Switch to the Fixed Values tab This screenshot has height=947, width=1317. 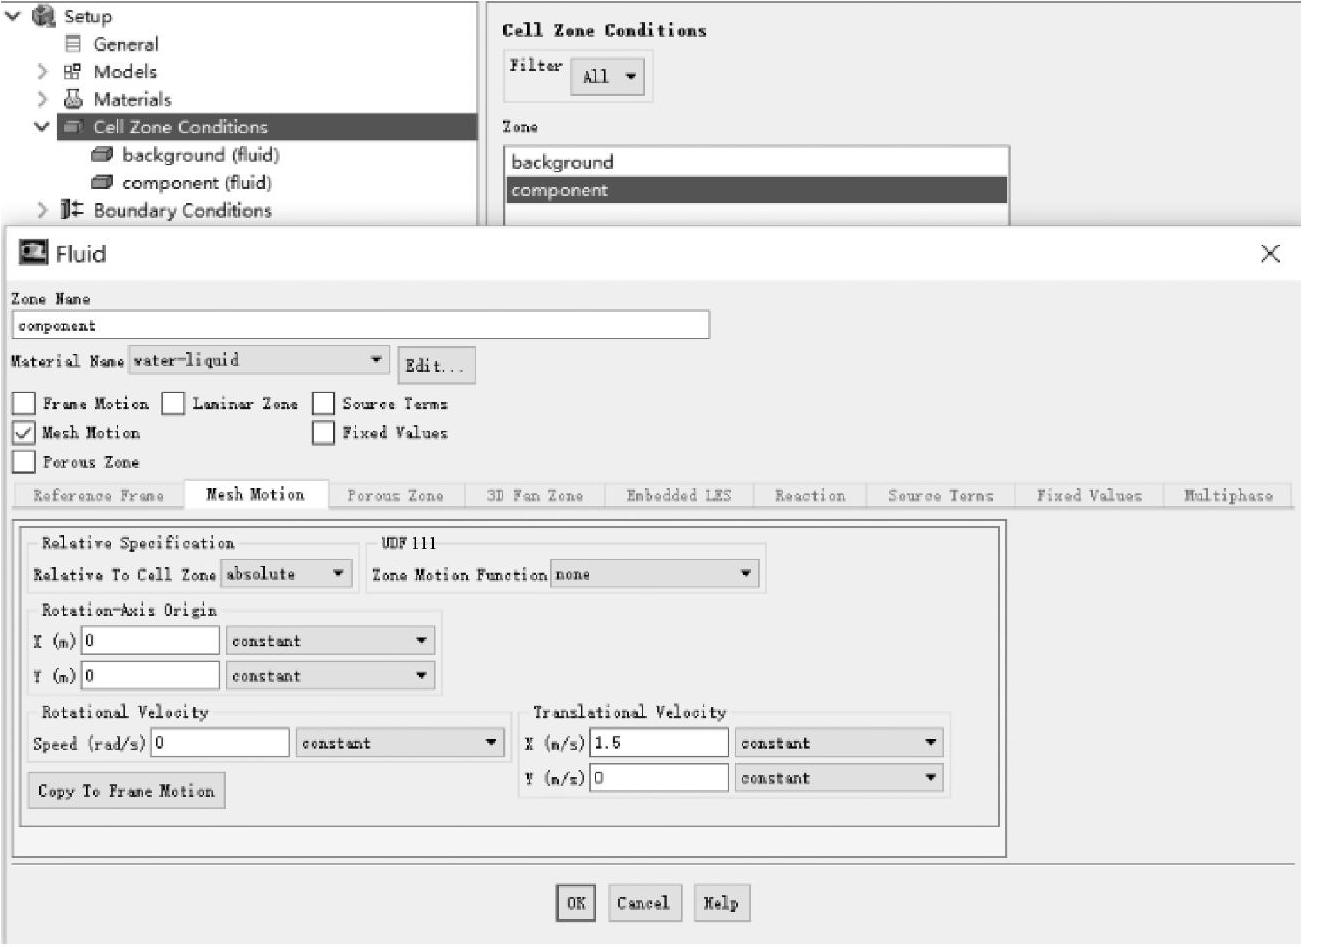click(x=1089, y=495)
